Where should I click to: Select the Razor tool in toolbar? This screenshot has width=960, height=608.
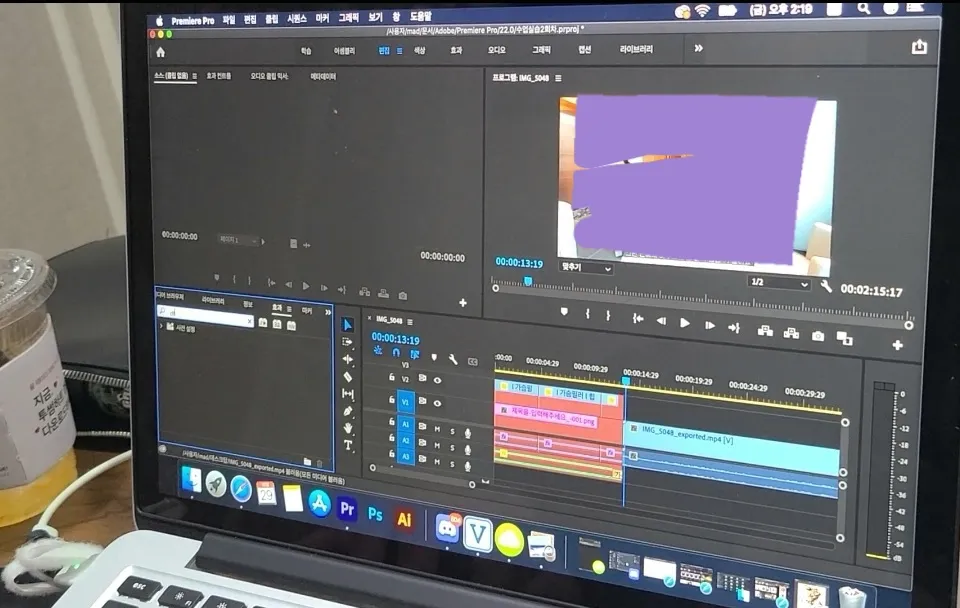(348, 377)
